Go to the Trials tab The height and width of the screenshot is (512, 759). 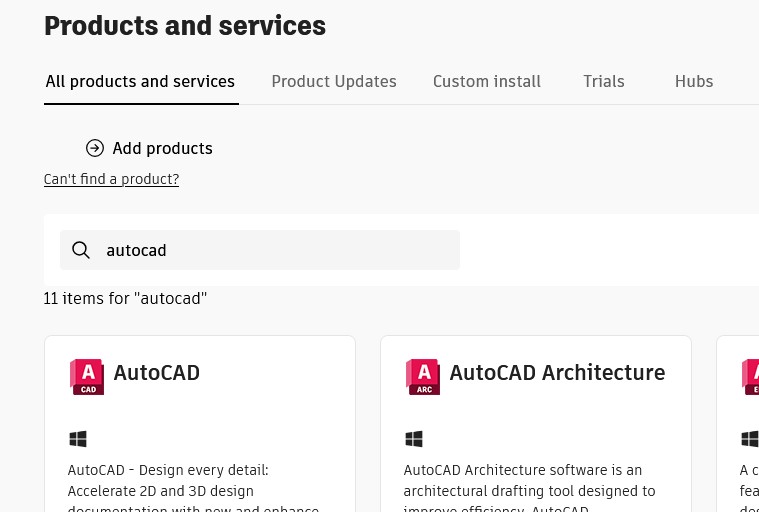tap(604, 82)
